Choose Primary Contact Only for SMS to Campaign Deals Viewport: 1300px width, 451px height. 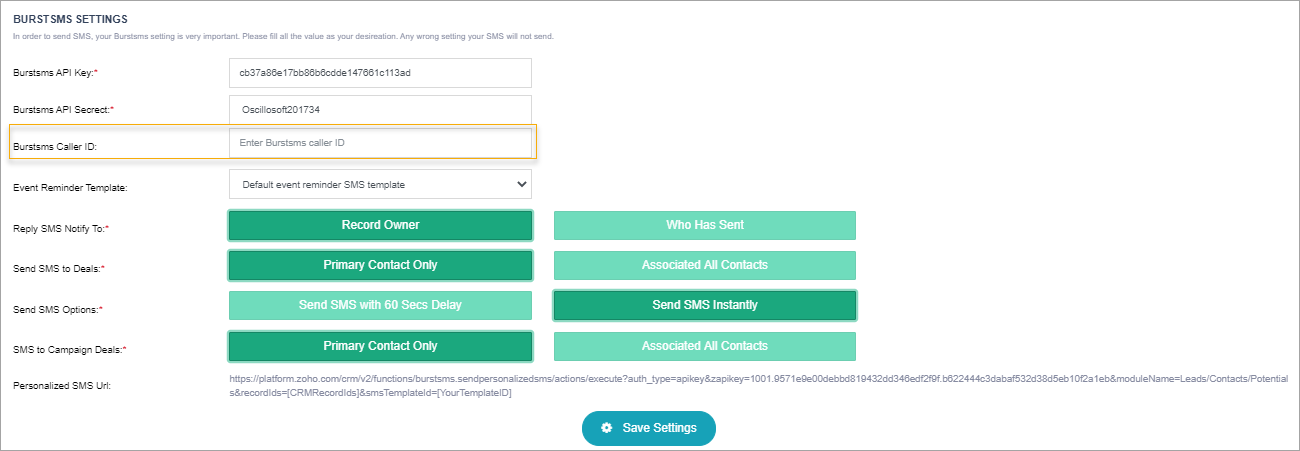[380, 346]
